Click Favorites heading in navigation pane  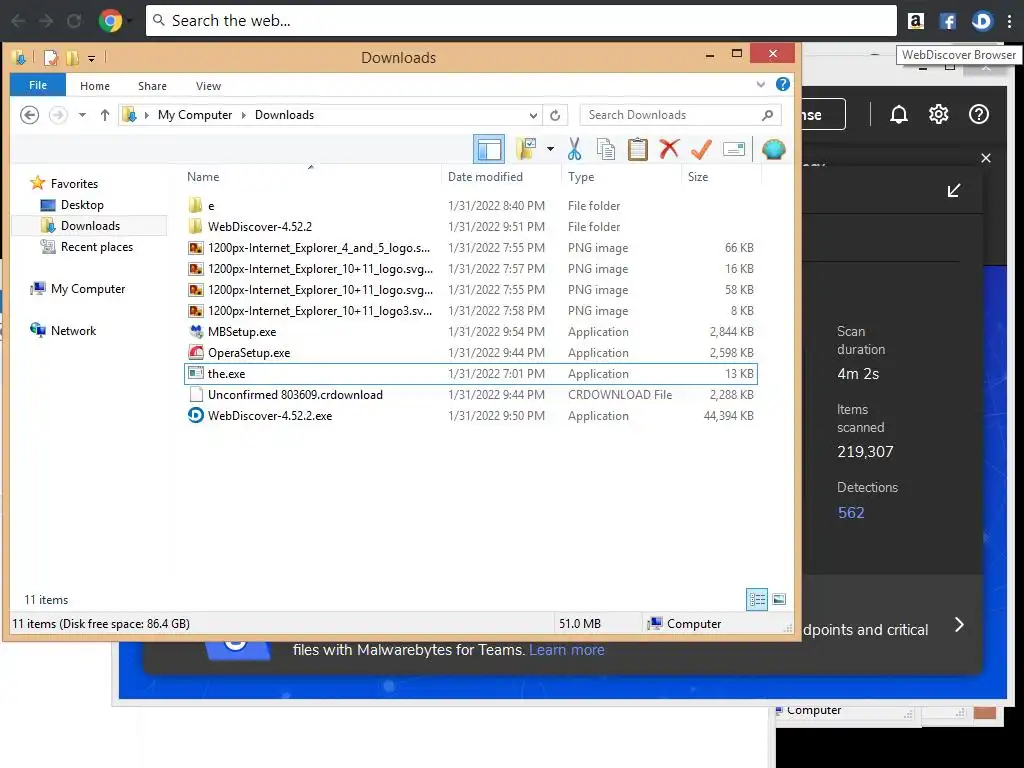(x=74, y=184)
